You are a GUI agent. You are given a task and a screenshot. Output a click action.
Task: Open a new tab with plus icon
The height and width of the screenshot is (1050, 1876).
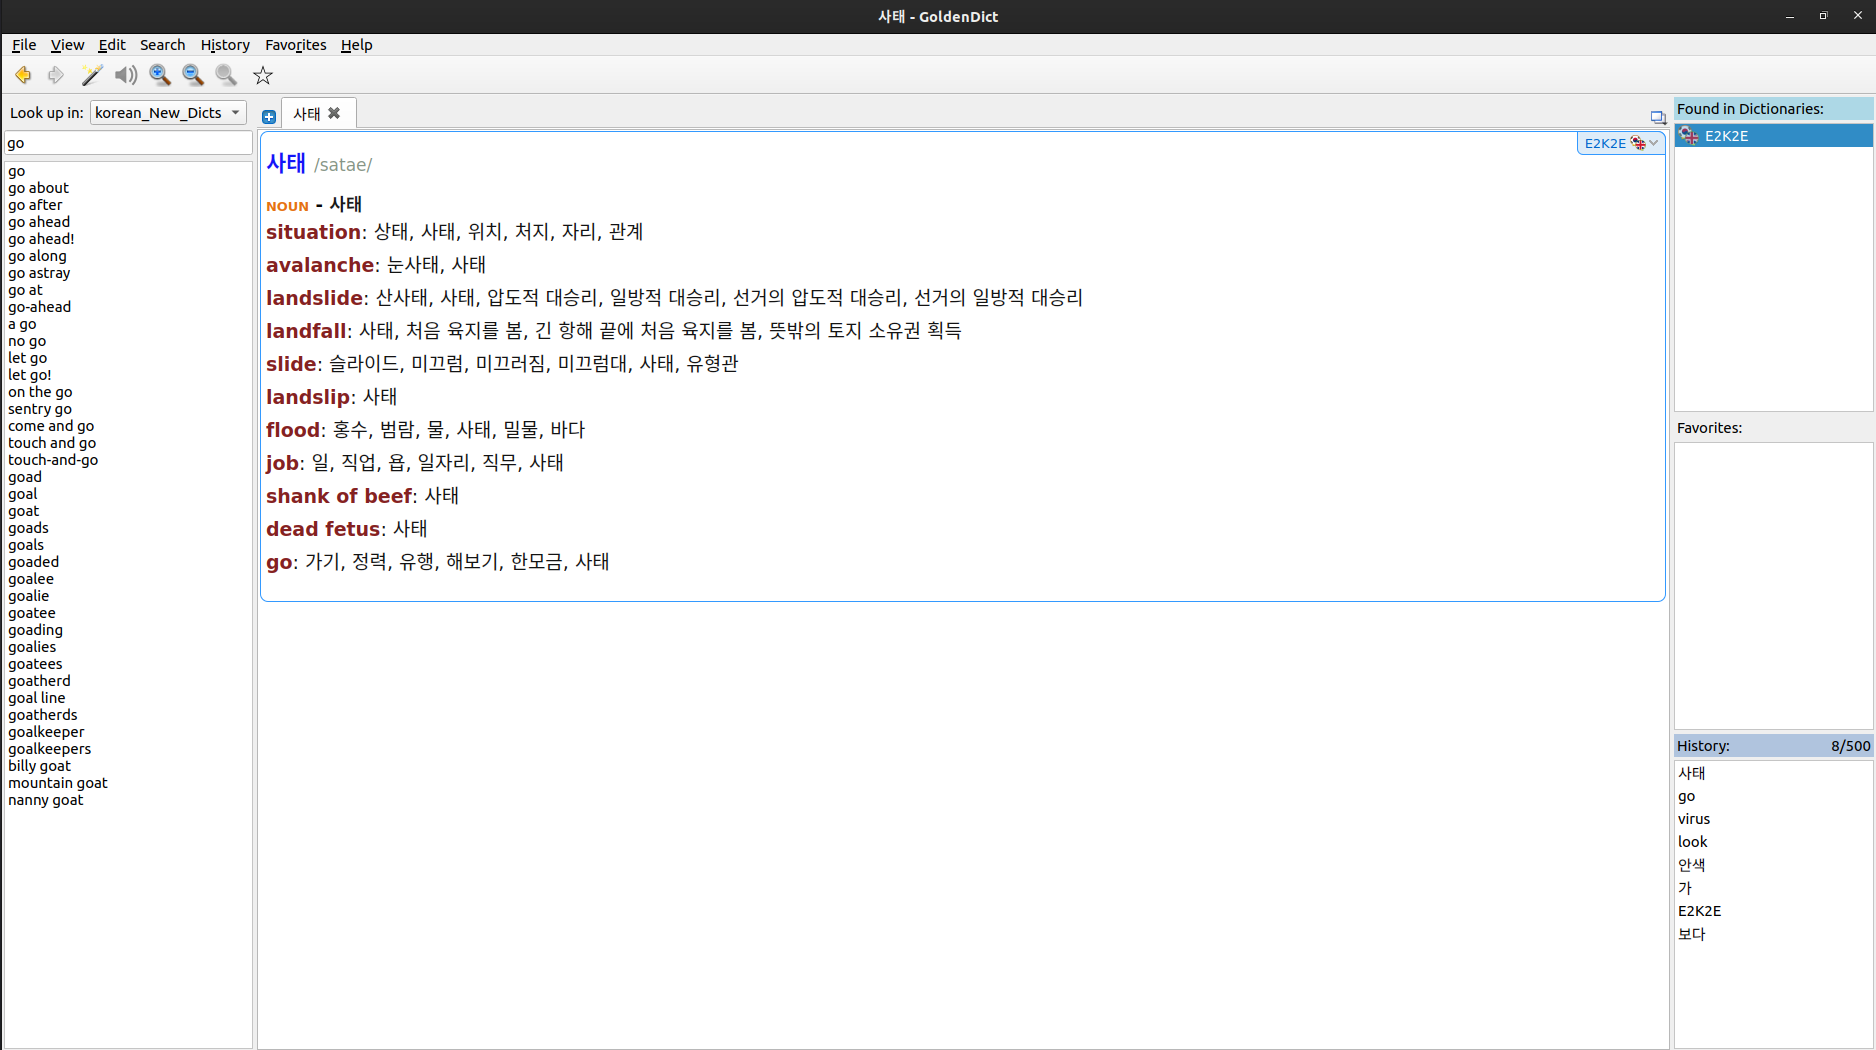(269, 116)
